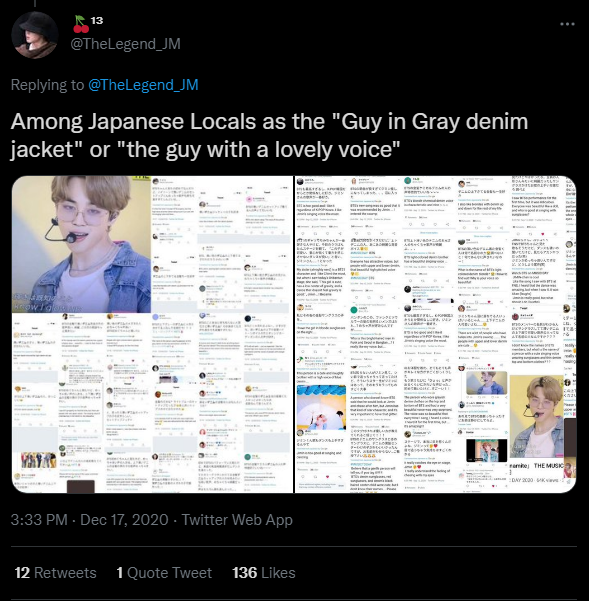Image resolution: width=589 pixels, height=601 pixels.
Task: View the 12 Retweets list
Action: coord(56,573)
